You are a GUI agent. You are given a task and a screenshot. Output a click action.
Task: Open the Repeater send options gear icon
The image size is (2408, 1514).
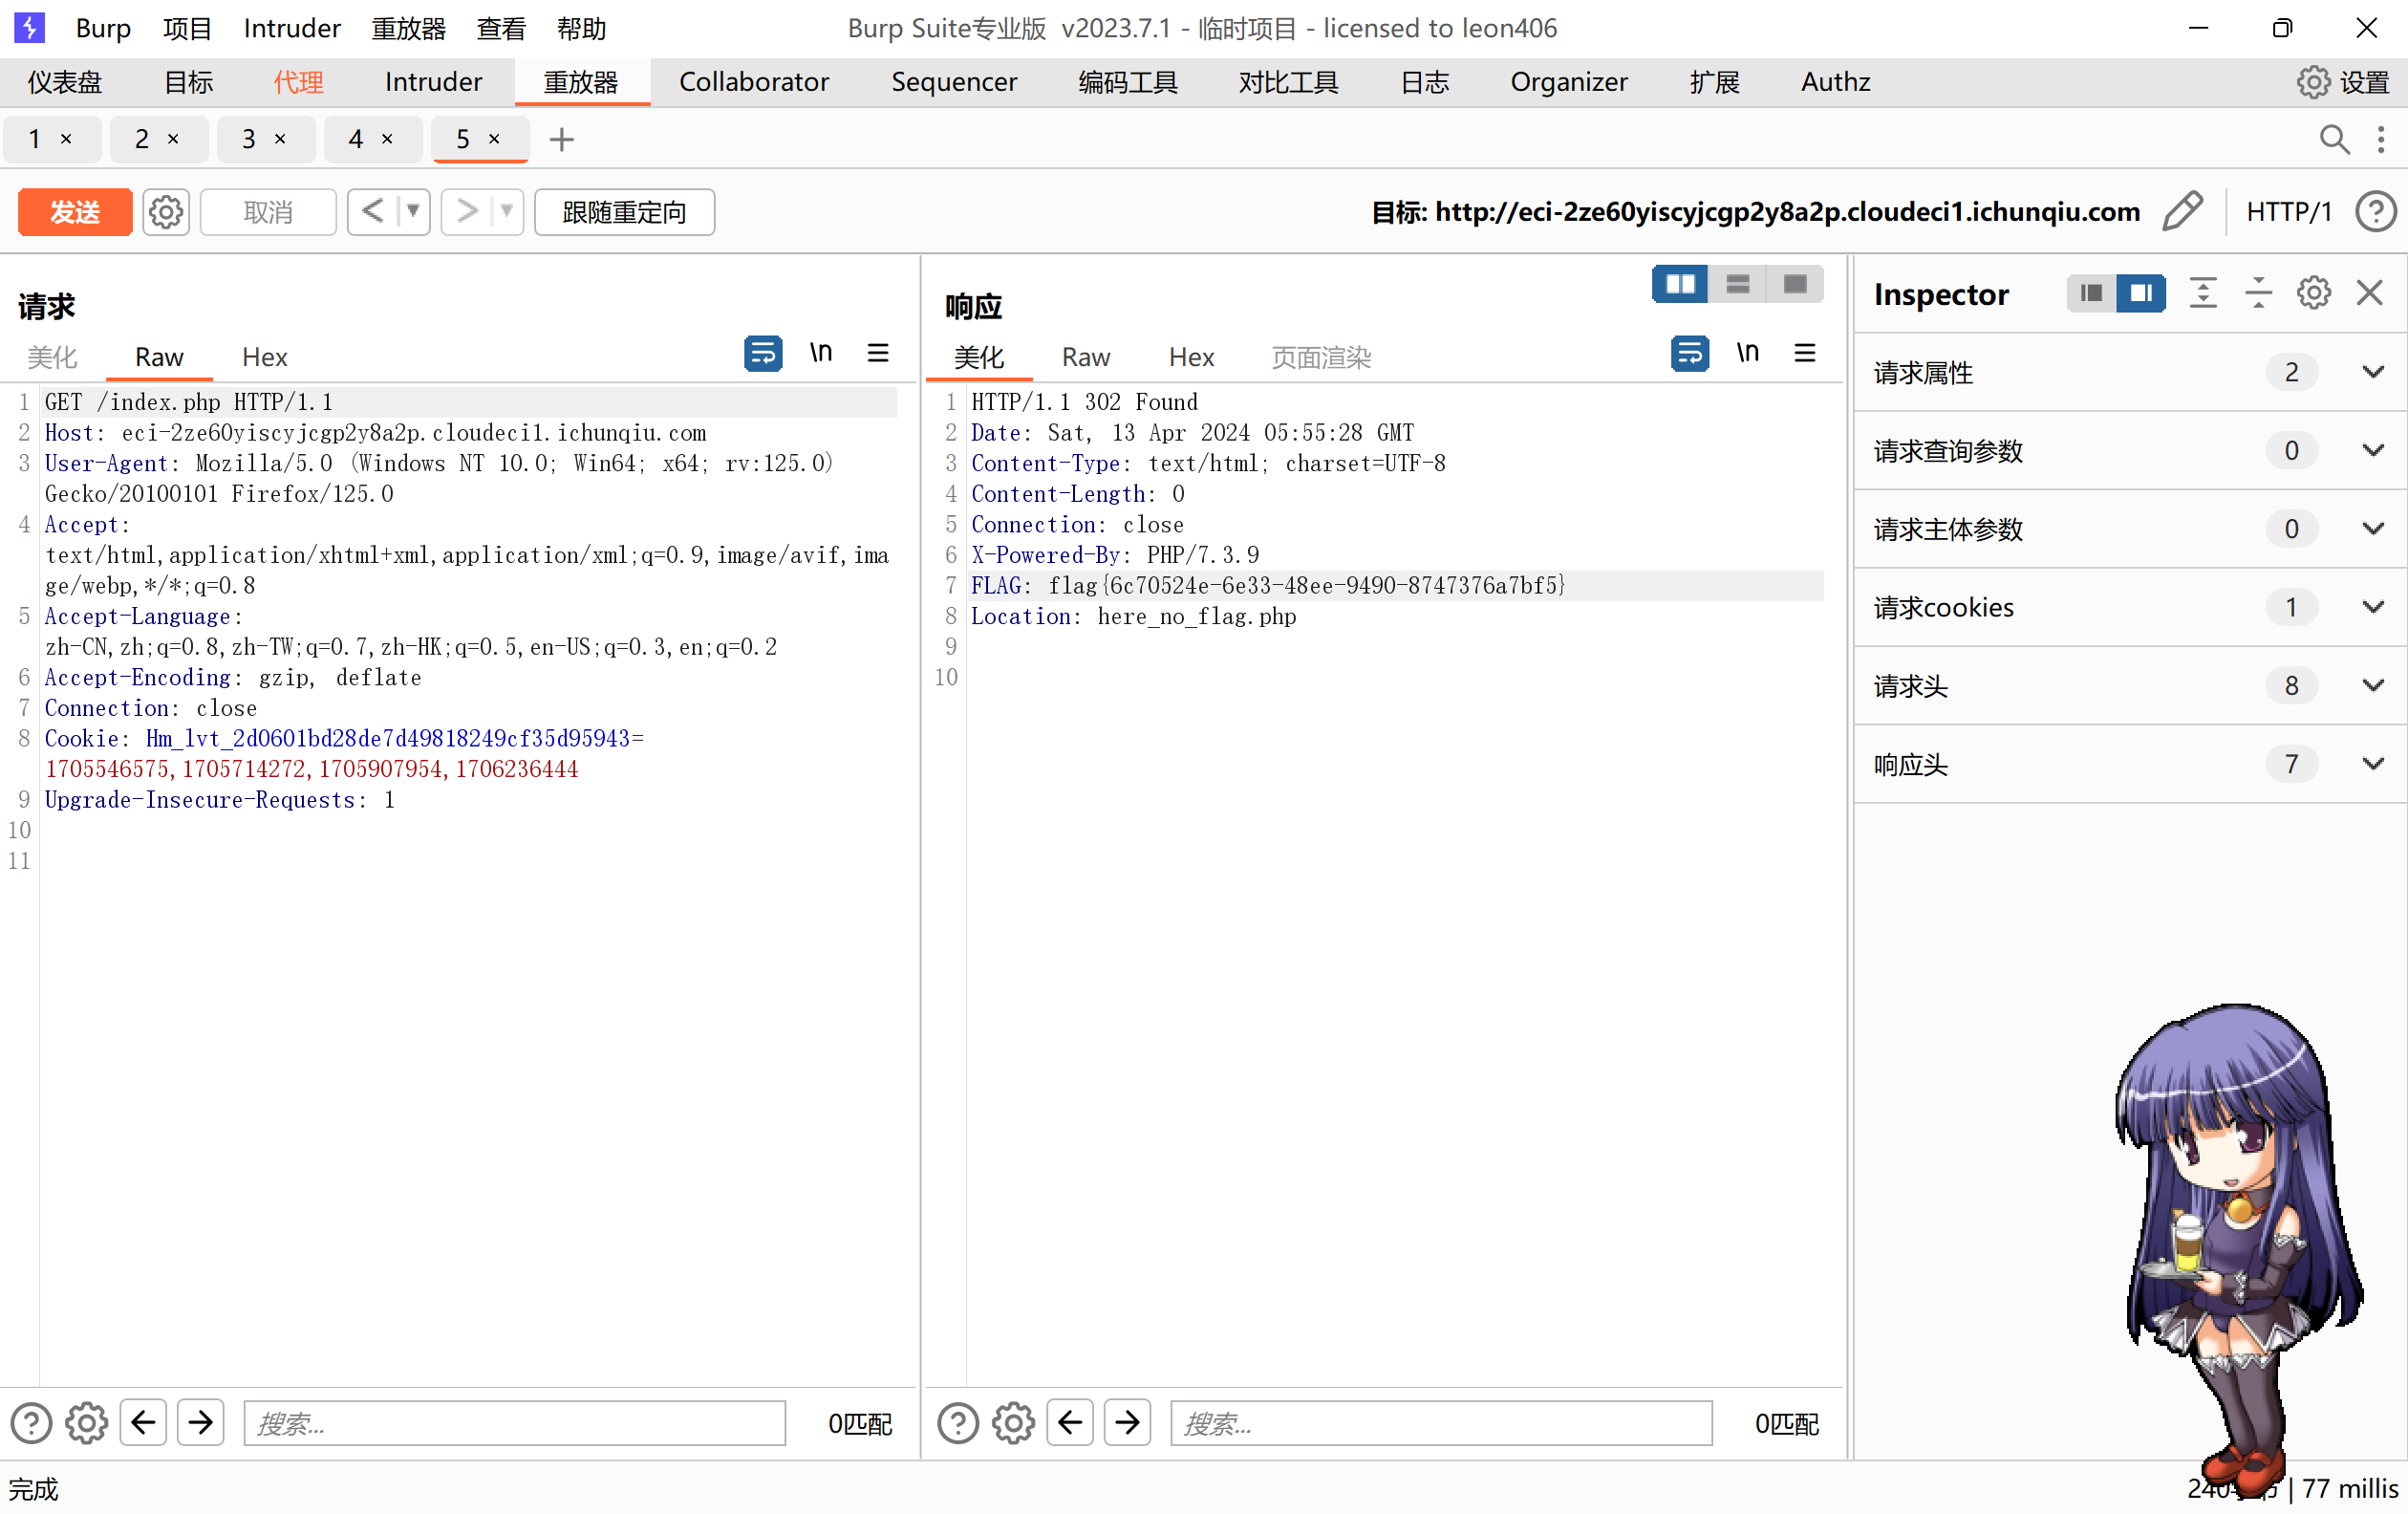[x=166, y=212]
